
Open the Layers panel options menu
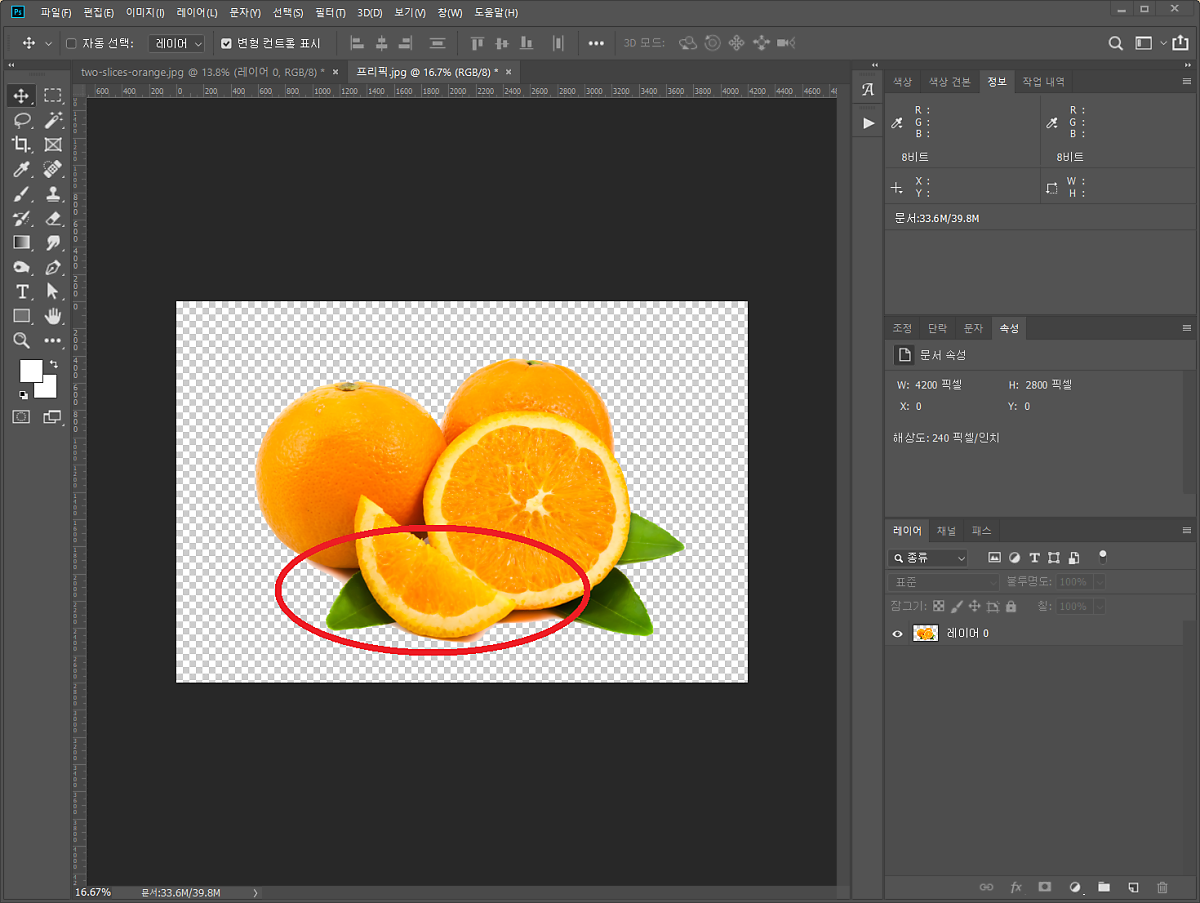pyautogui.click(x=1187, y=531)
